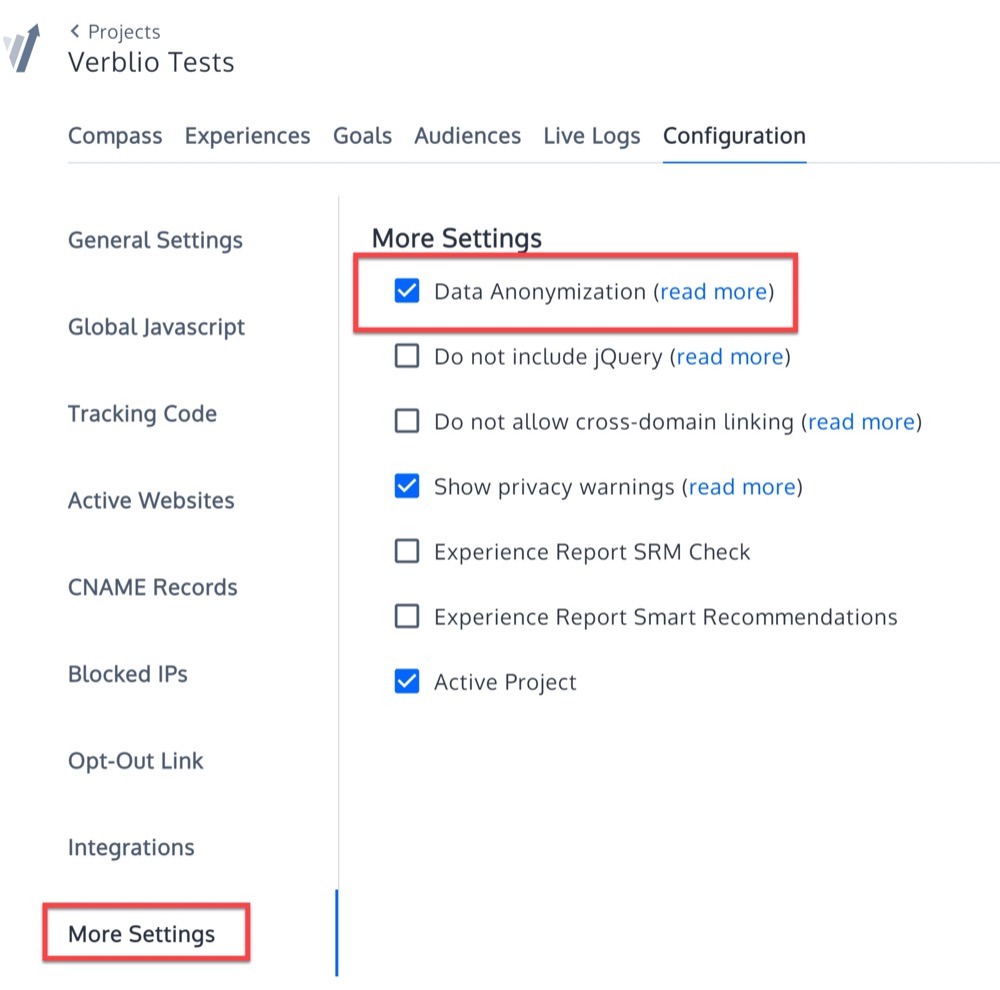The height and width of the screenshot is (990, 1000).
Task: Disable Show privacy warnings
Action: [x=406, y=486]
